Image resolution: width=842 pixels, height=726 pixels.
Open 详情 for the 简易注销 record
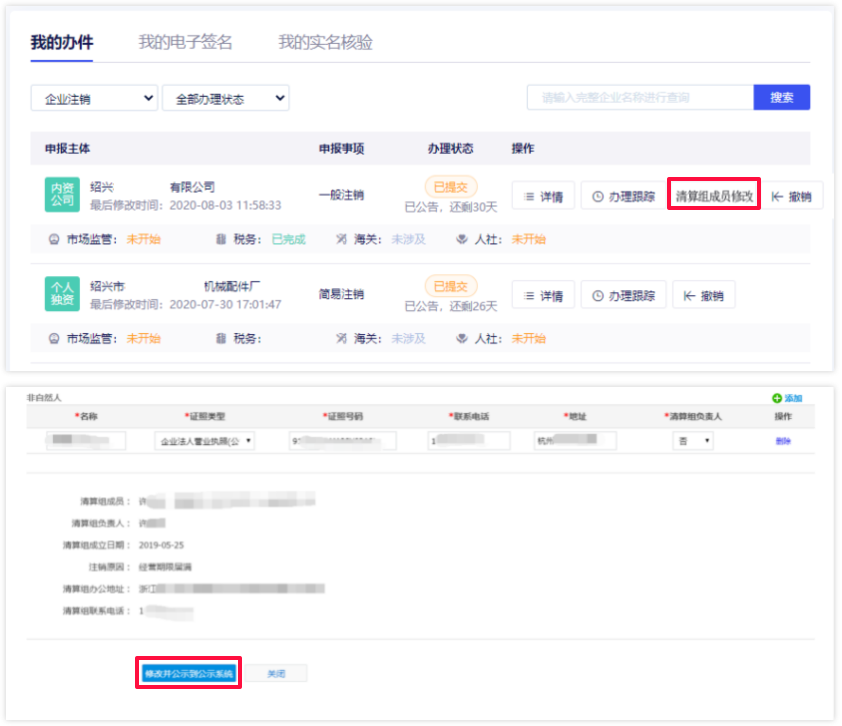543,295
